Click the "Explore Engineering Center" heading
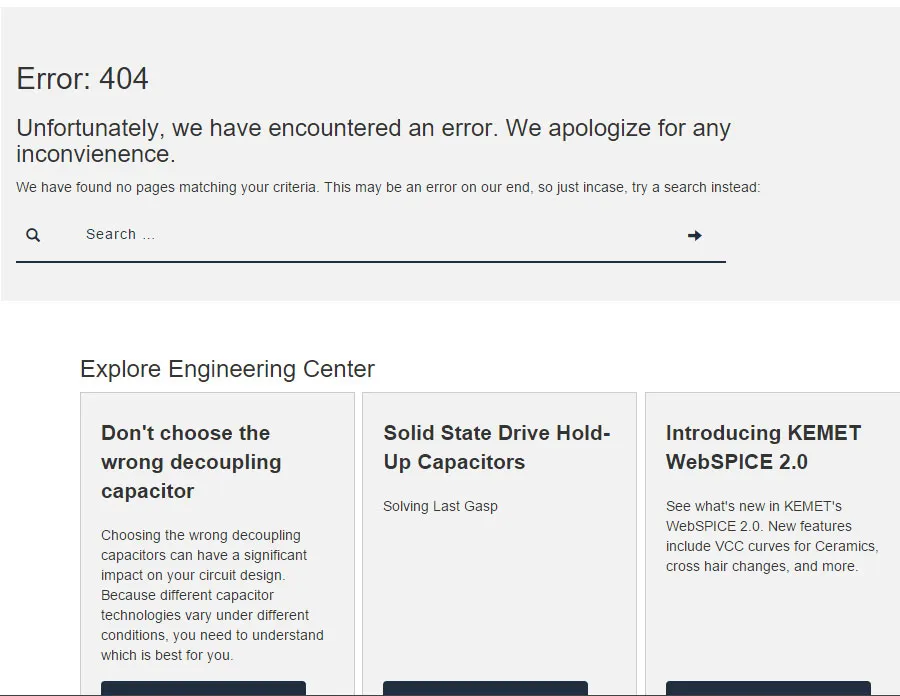The height and width of the screenshot is (696, 900). [227, 369]
